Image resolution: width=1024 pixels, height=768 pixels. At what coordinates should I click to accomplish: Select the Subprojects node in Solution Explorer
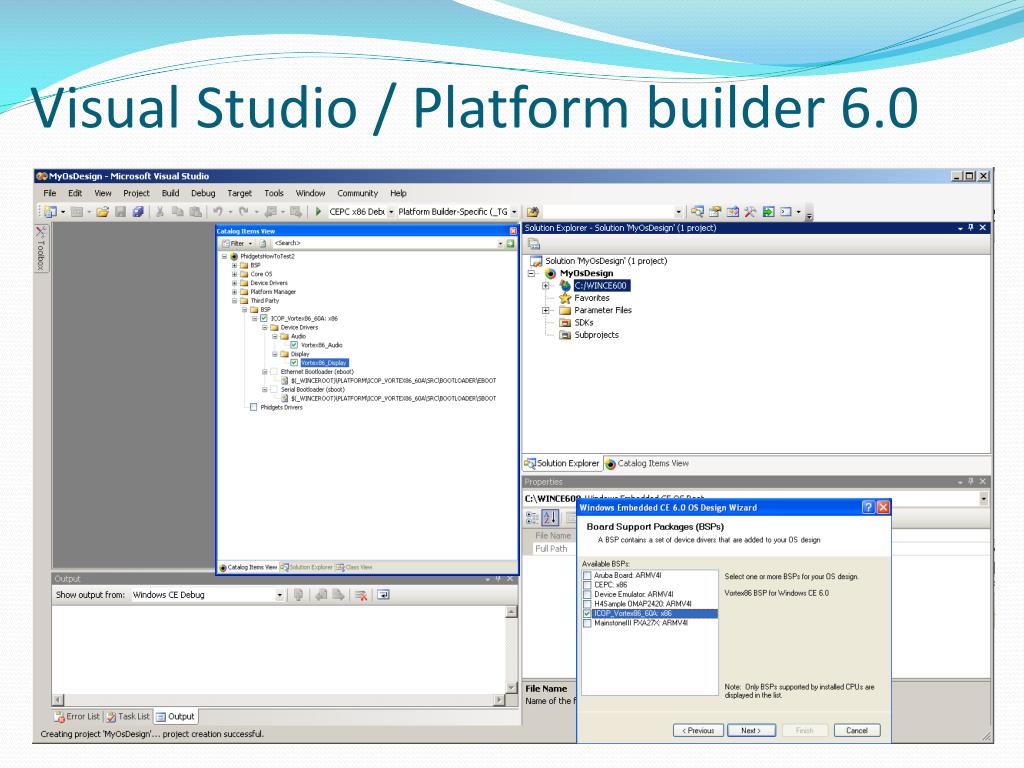click(x=596, y=335)
